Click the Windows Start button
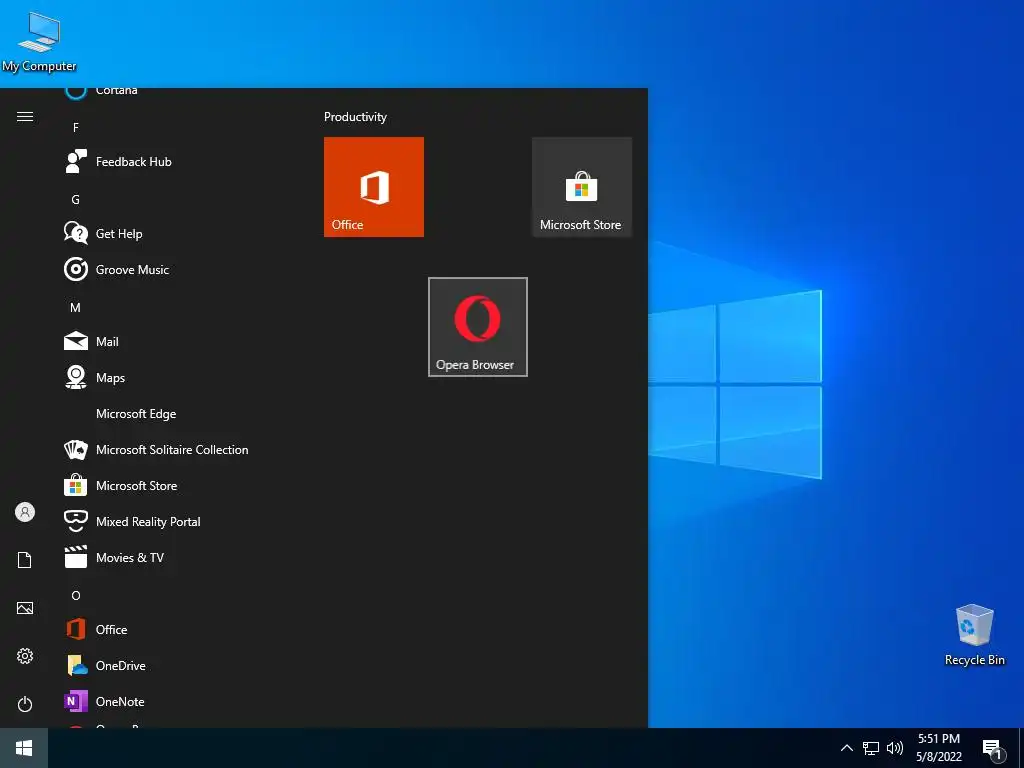The height and width of the screenshot is (768, 1024). click(x=24, y=748)
